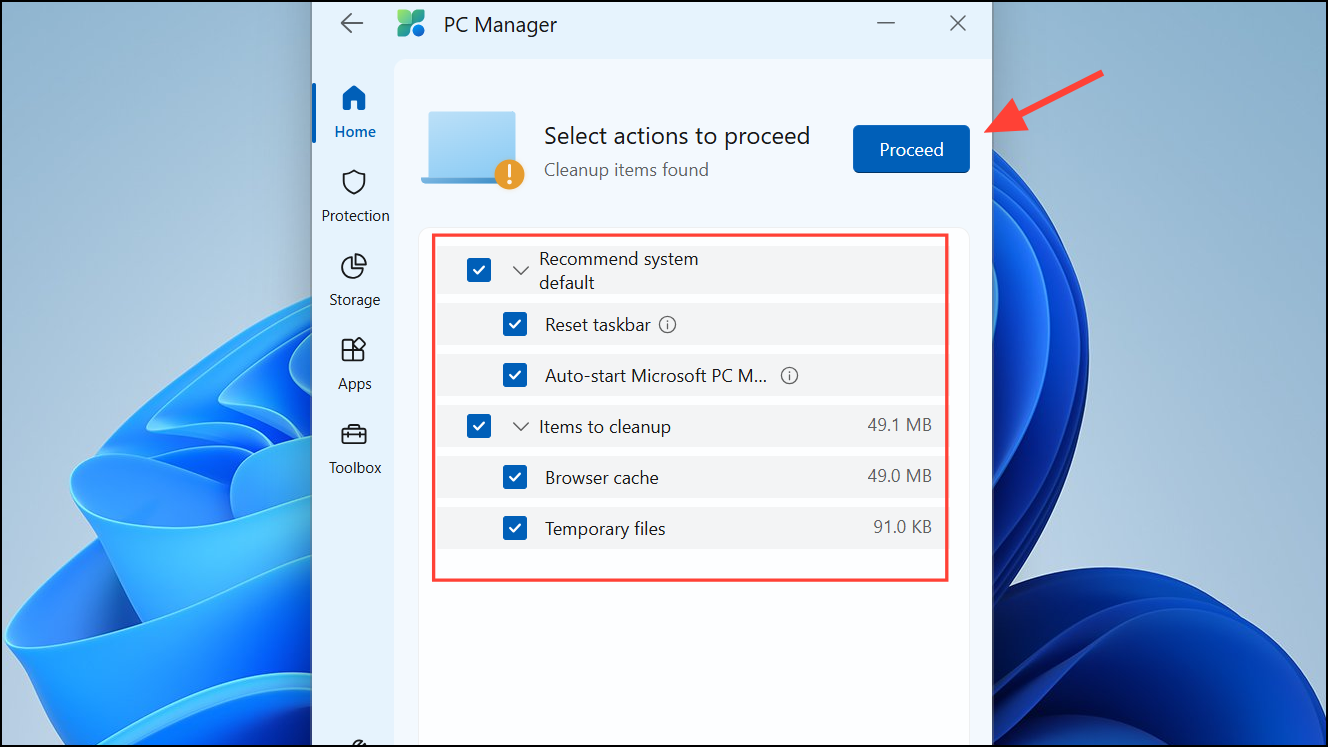Uncheck the Browser cache checkbox
This screenshot has width=1328, height=747.
[515, 477]
